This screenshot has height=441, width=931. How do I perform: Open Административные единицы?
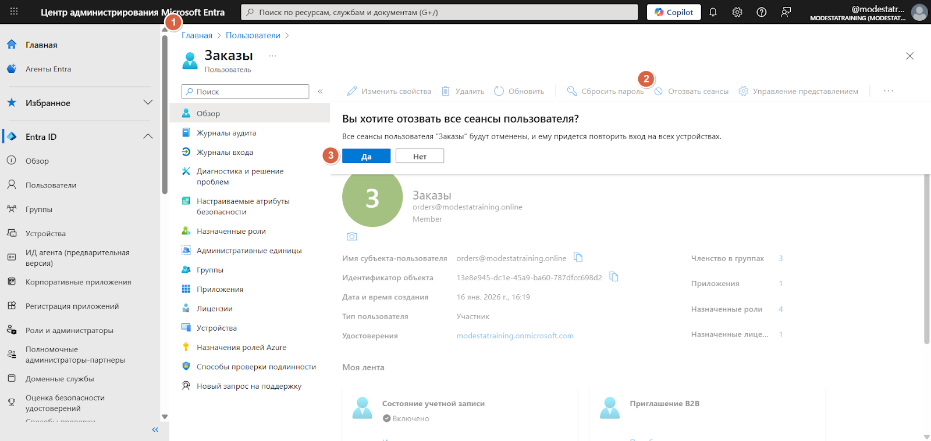pos(249,250)
